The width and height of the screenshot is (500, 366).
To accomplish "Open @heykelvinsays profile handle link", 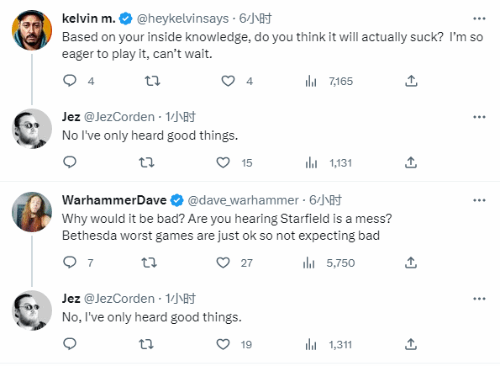I will (x=183, y=18).
